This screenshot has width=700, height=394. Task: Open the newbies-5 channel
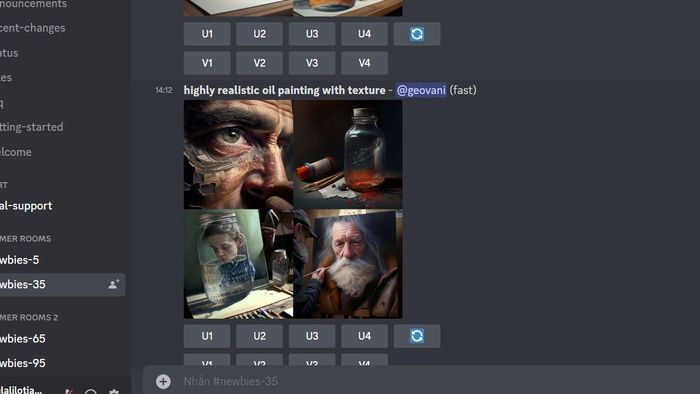pyautogui.click(x=20, y=260)
